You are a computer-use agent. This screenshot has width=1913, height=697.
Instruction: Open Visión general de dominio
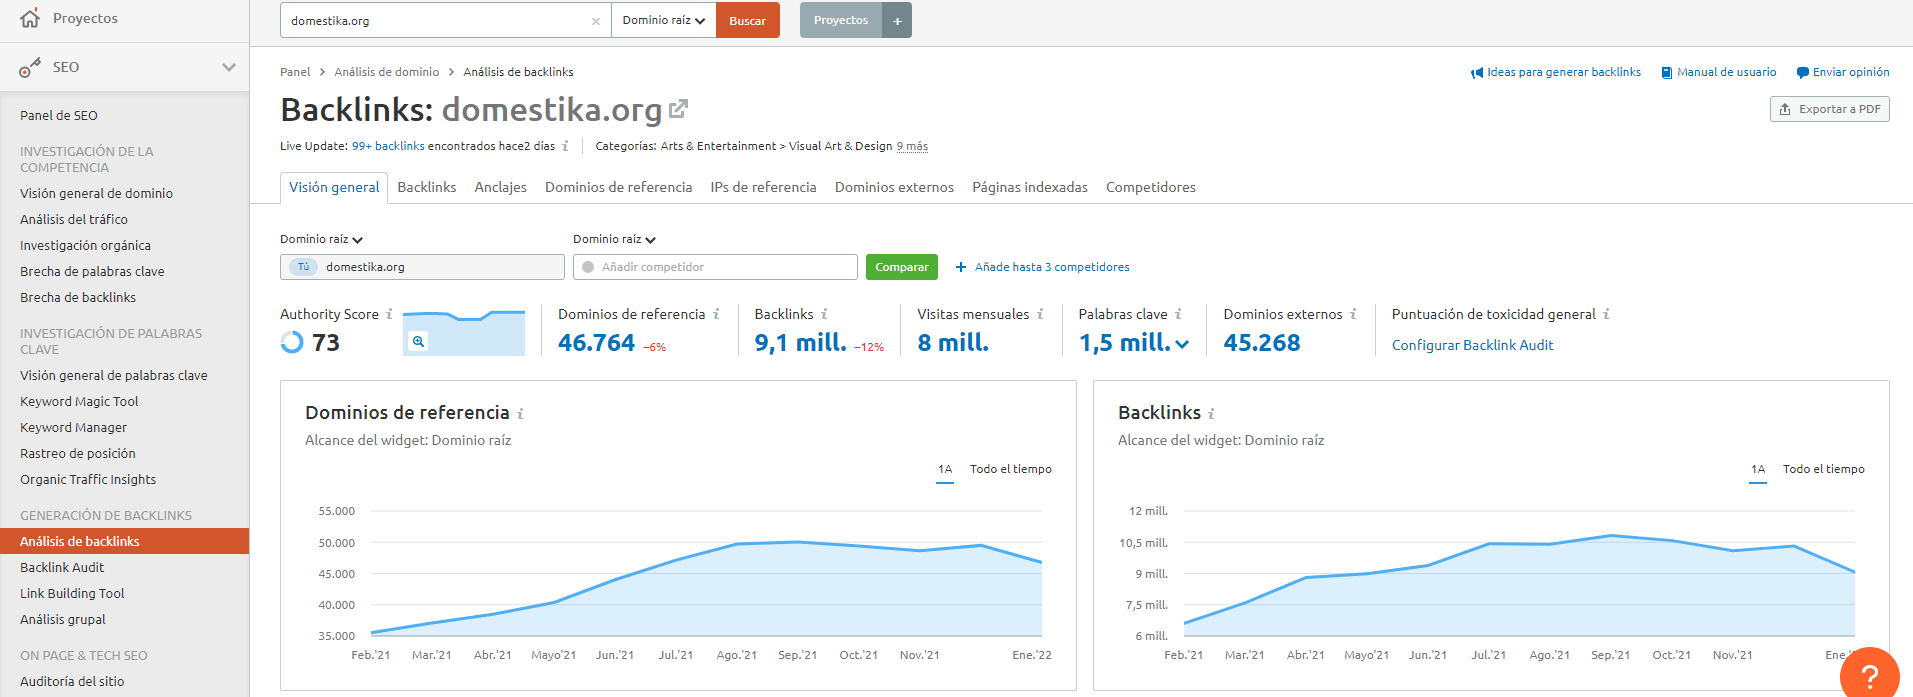(x=96, y=193)
